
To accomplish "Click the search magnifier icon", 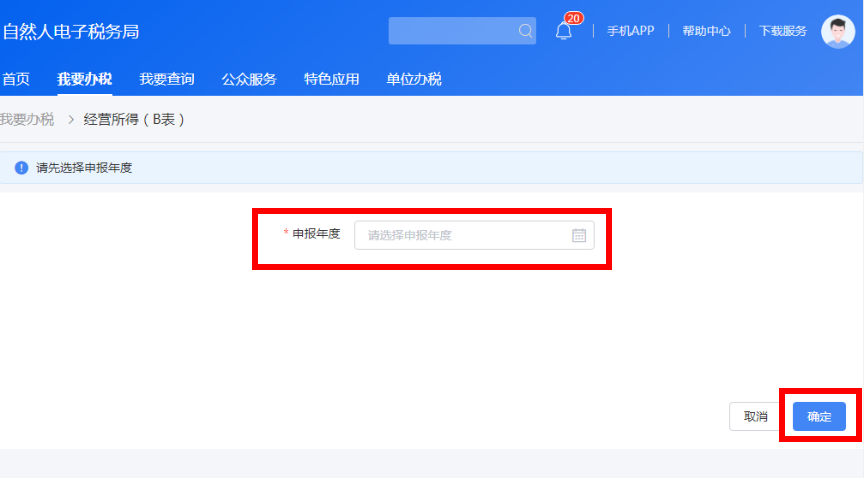I will click(x=525, y=31).
